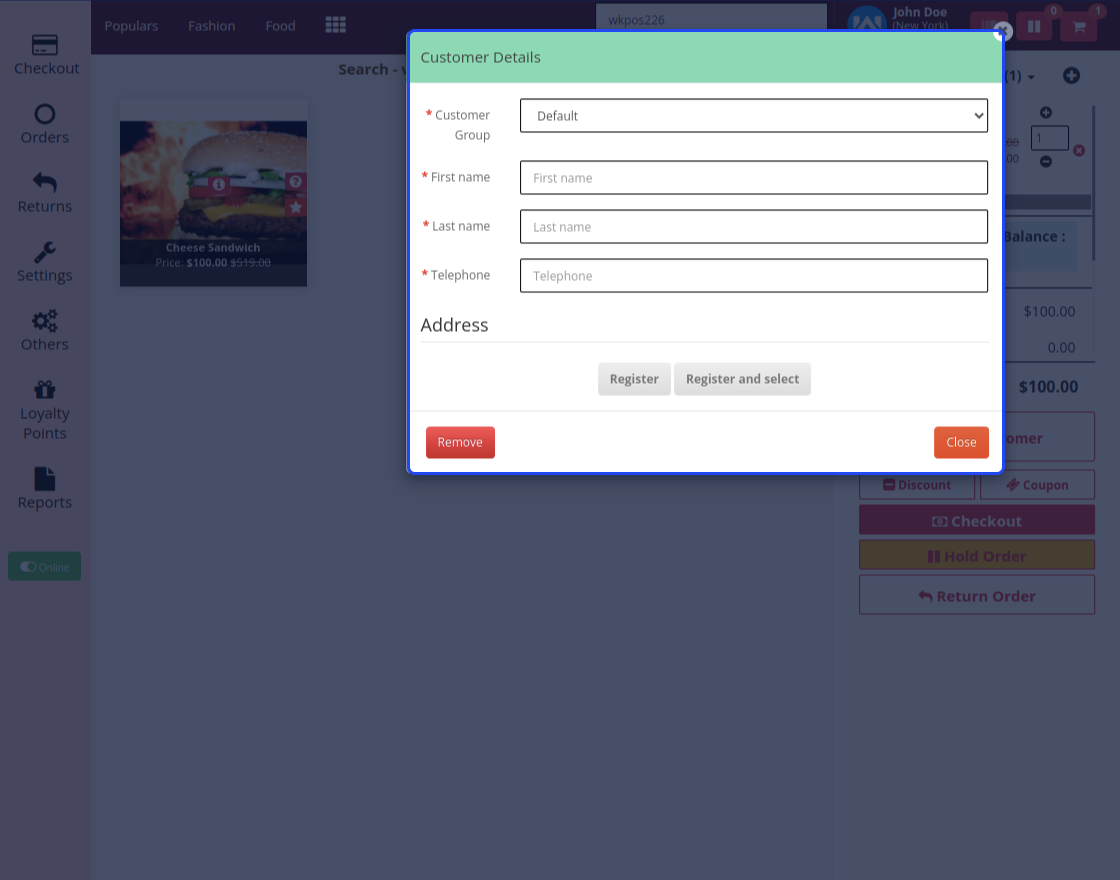
Task: Open the category grid icon in top bar
Action: tap(335, 25)
